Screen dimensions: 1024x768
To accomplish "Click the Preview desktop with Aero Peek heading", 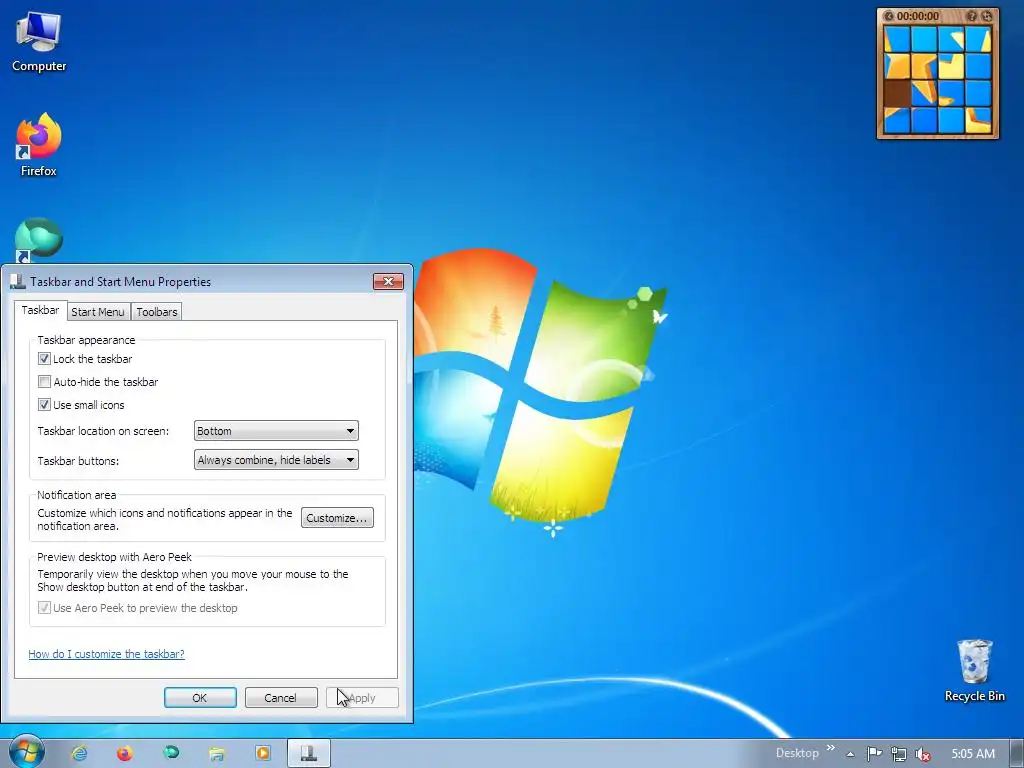I will [114, 557].
